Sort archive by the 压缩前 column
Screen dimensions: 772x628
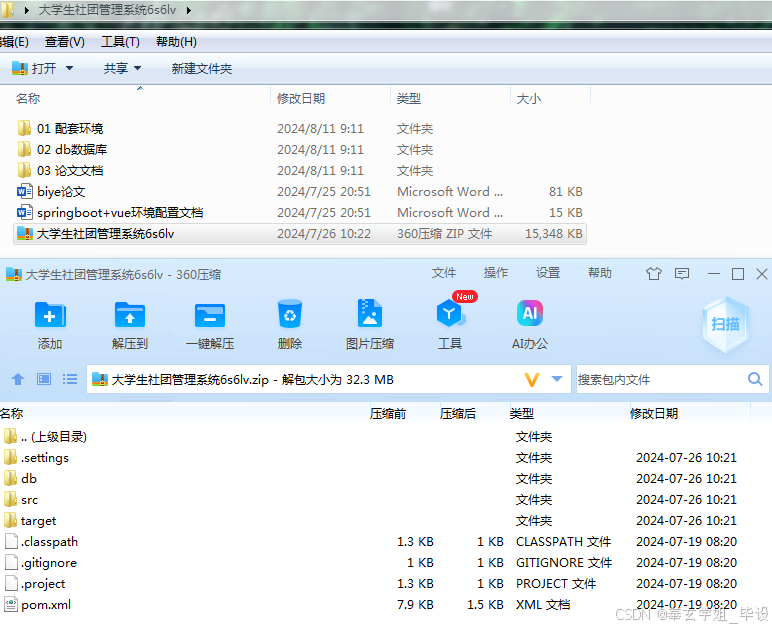388,413
